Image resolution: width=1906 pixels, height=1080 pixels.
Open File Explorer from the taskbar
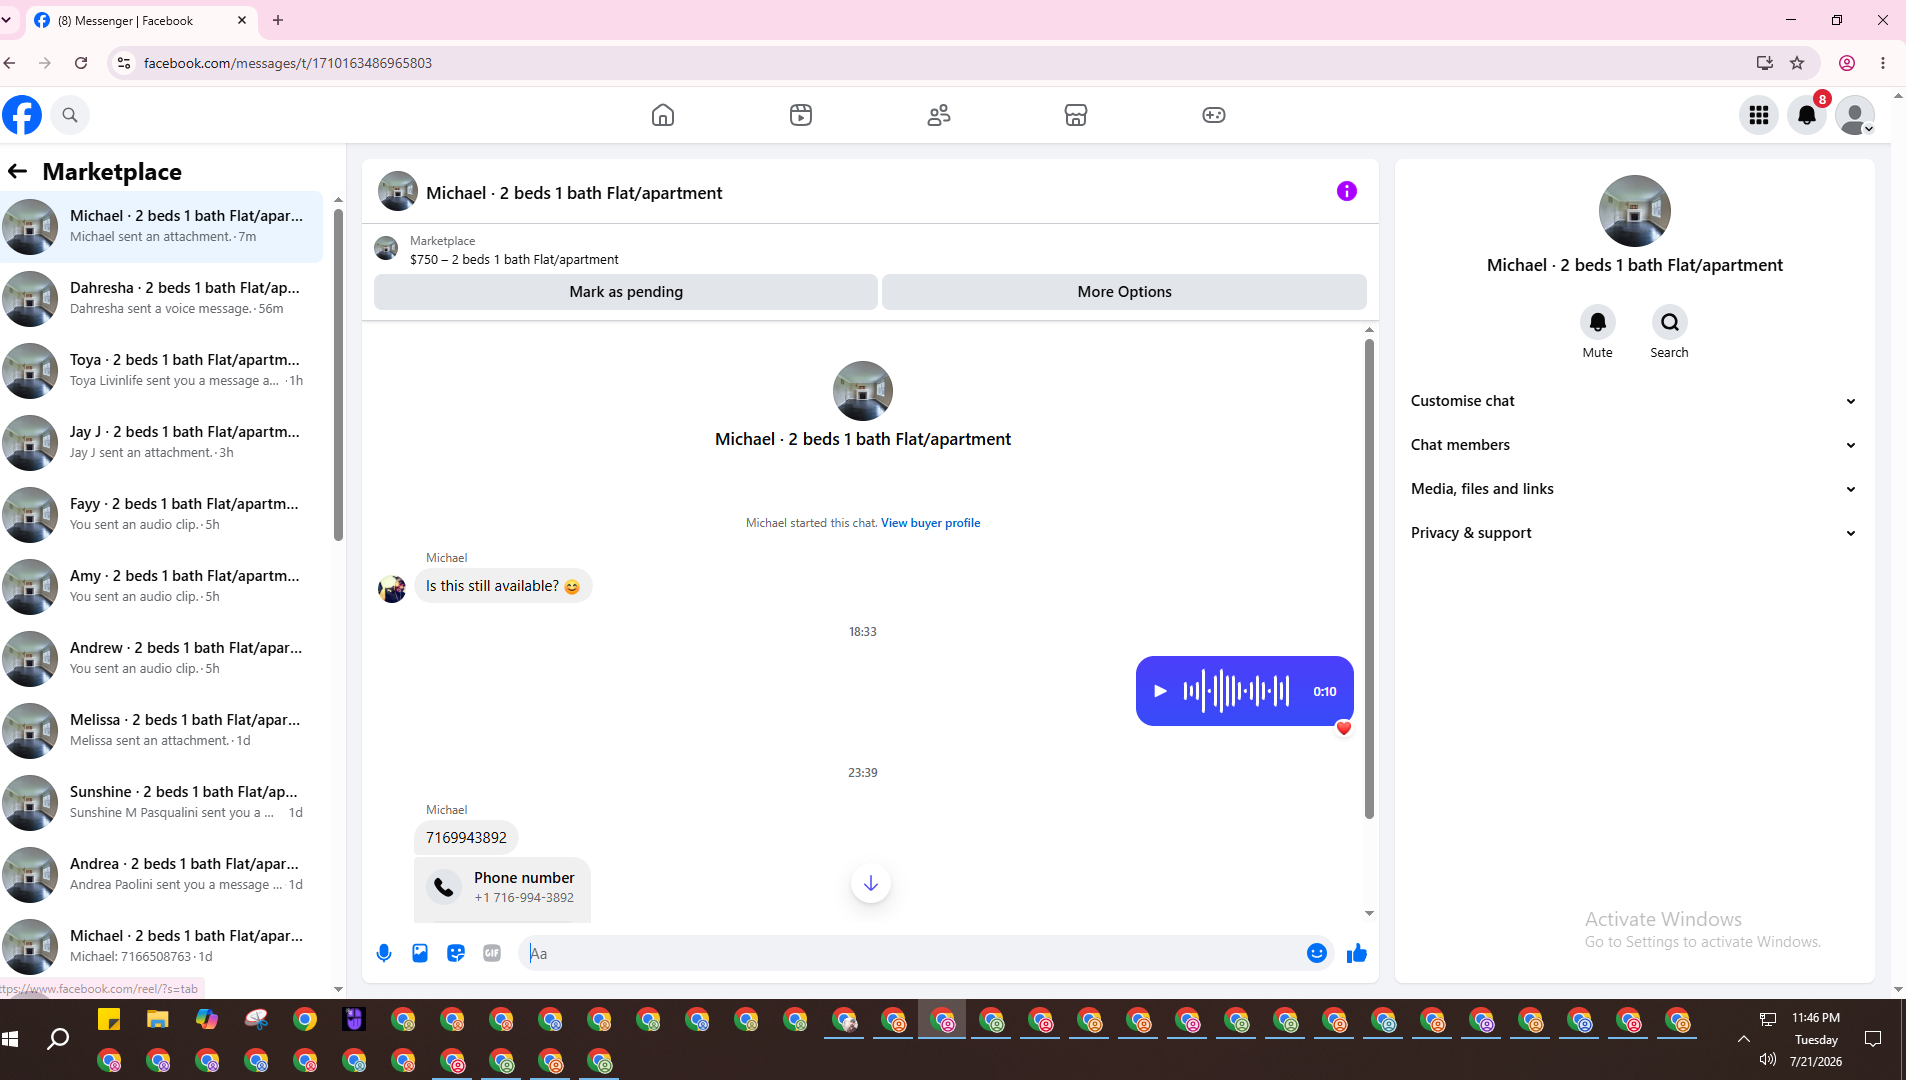[157, 1019]
